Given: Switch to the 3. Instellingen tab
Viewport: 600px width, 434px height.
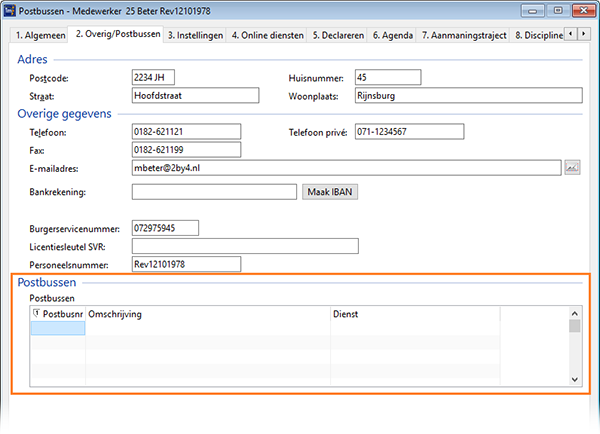Looking at the screenshot, I should pyautogui.click(x=196, y=36).
